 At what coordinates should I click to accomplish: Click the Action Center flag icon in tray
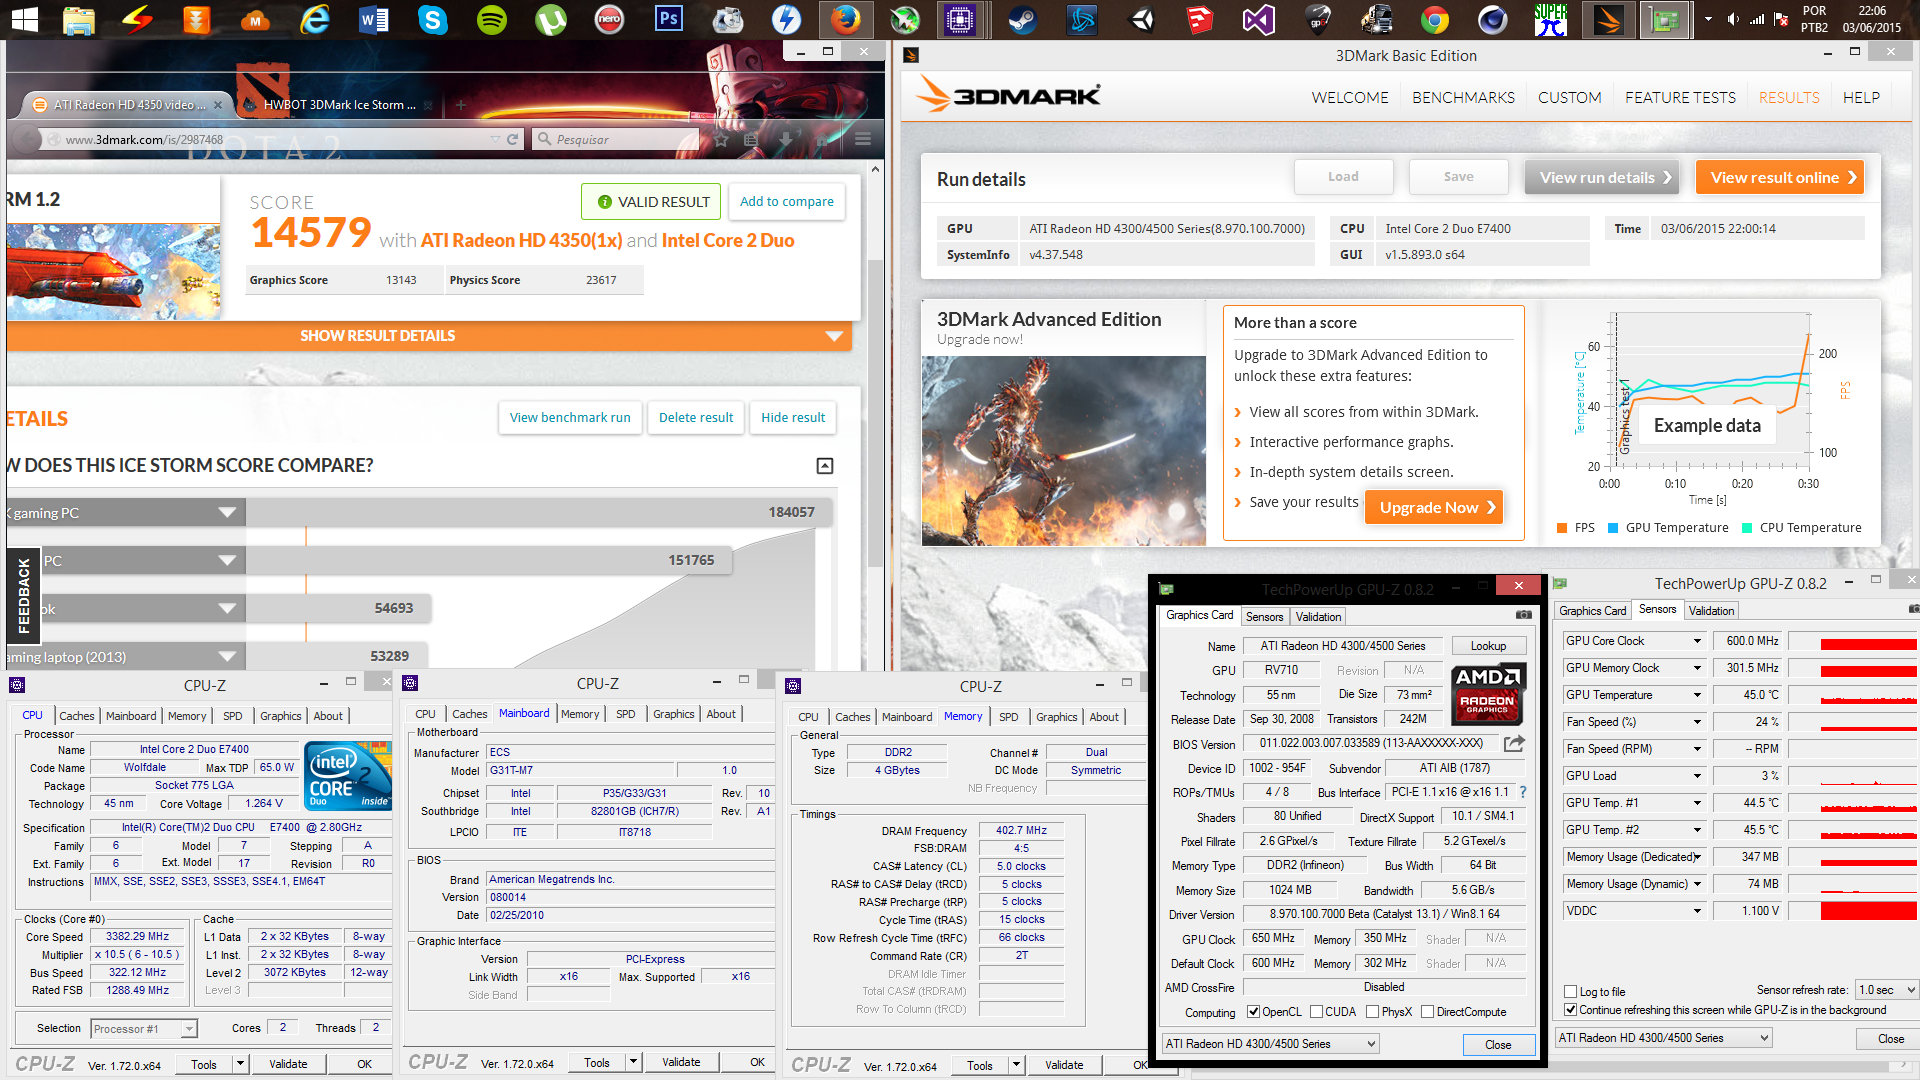(1781, 19)
